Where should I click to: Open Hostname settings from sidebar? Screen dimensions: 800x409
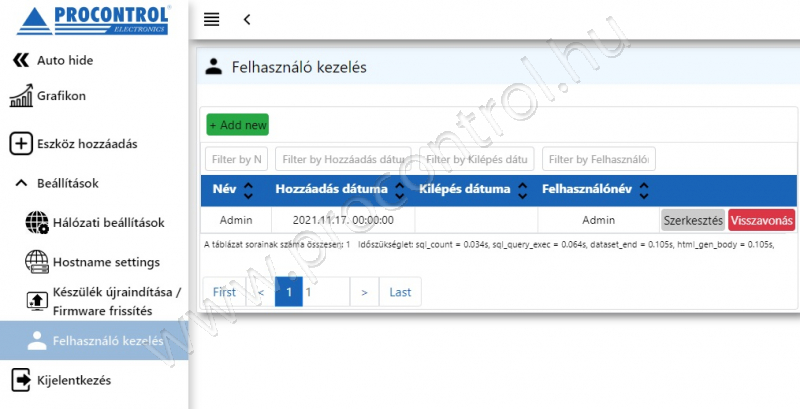(92, 262)
